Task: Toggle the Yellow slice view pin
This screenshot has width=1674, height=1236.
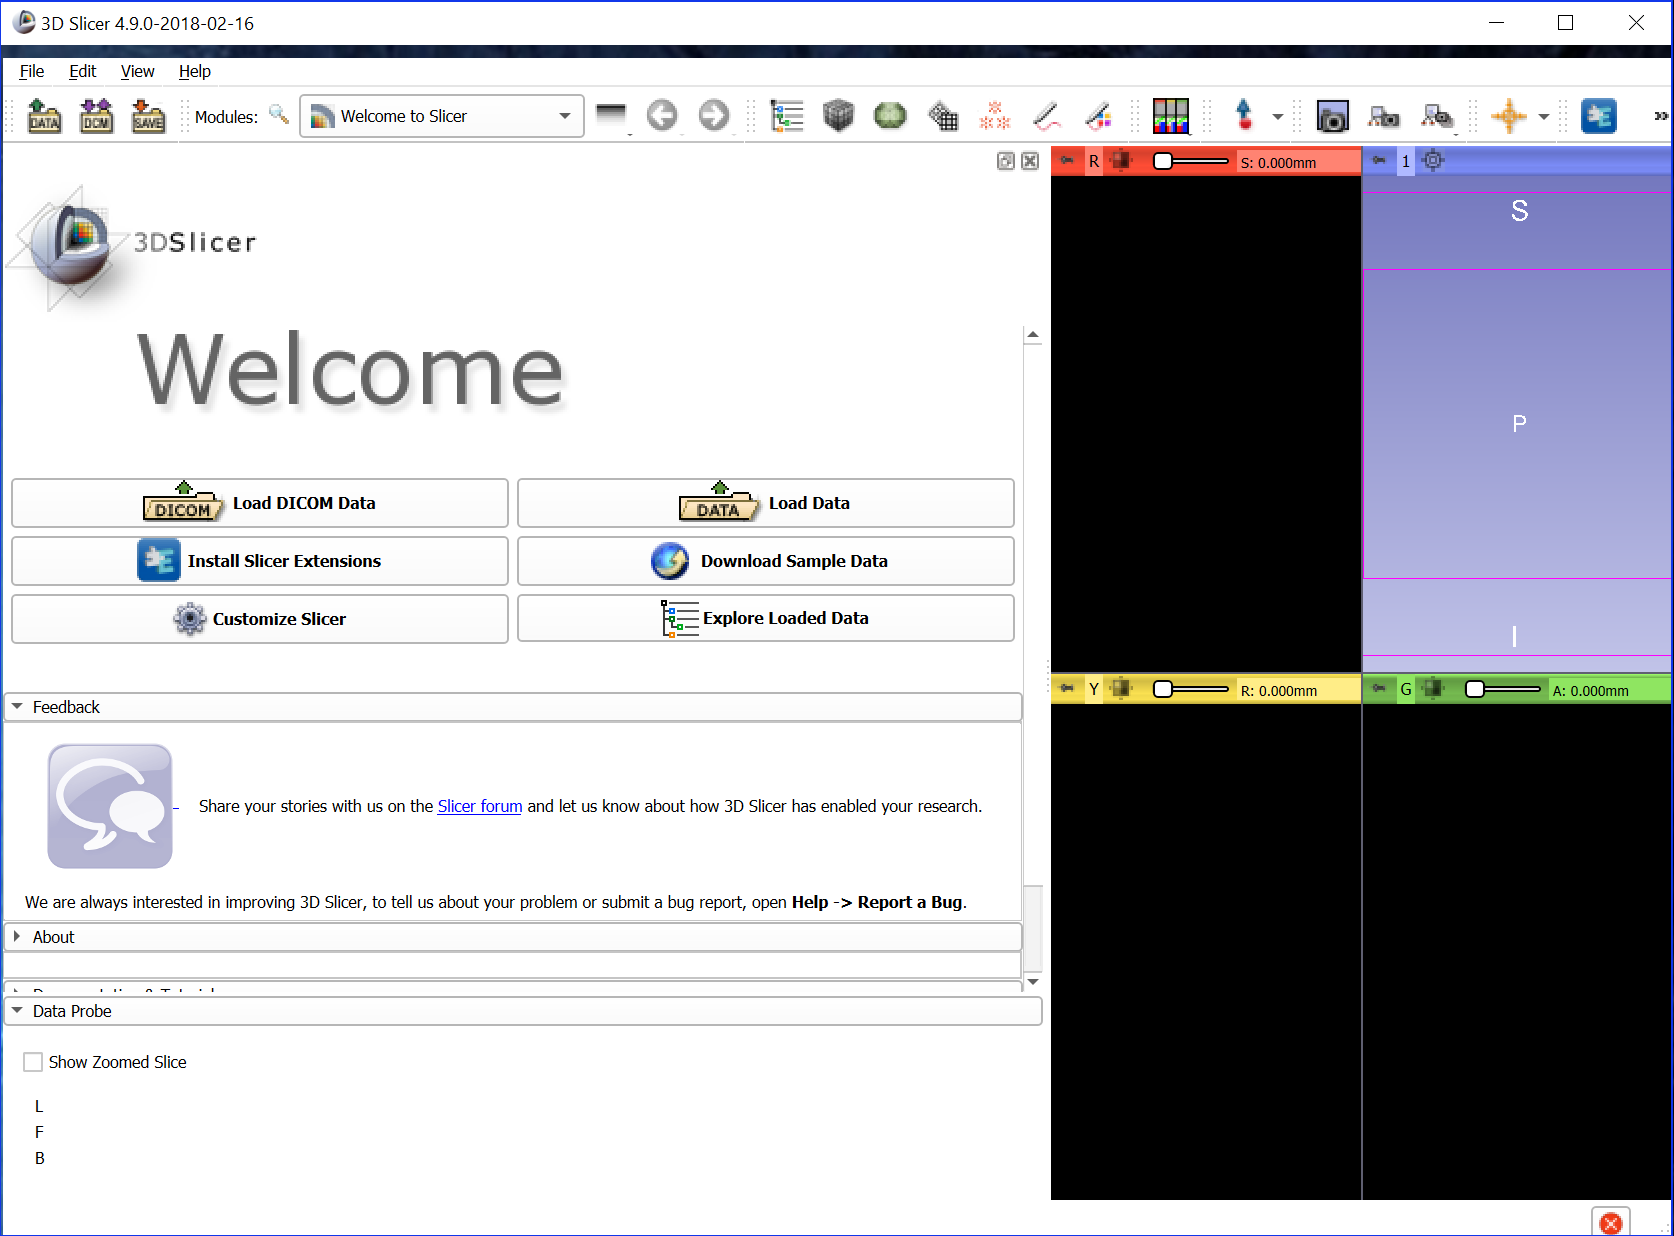Action: pyautogui.click(x=1067, y=689)
